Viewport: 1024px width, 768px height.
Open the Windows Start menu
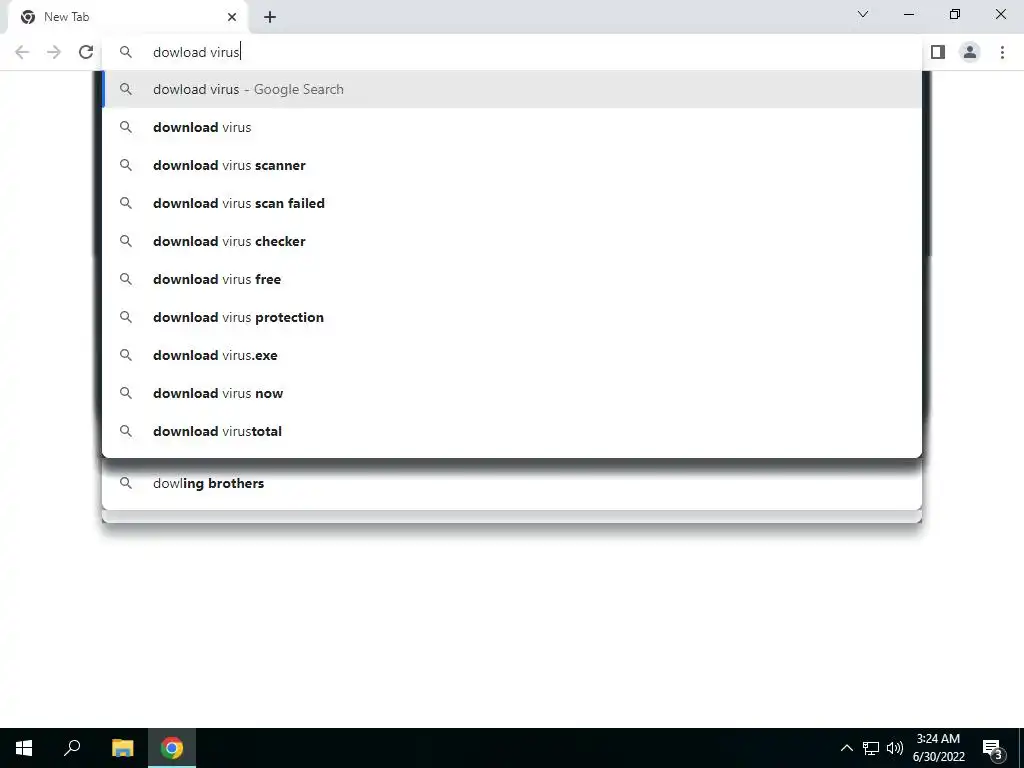24,748
